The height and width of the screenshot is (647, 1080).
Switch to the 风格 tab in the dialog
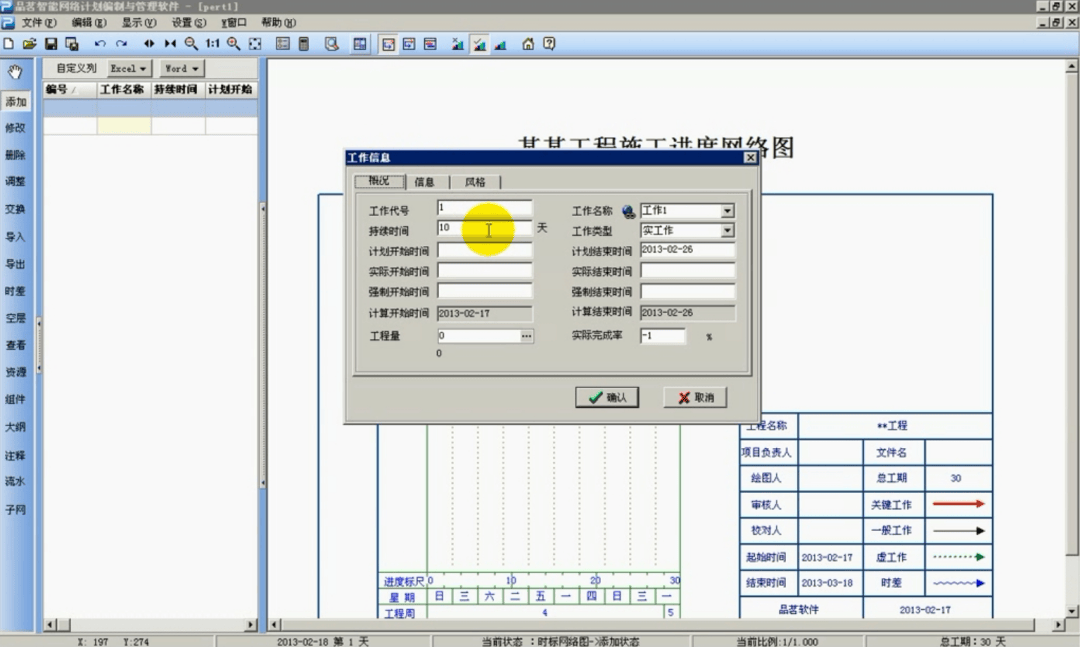(475, 182)
